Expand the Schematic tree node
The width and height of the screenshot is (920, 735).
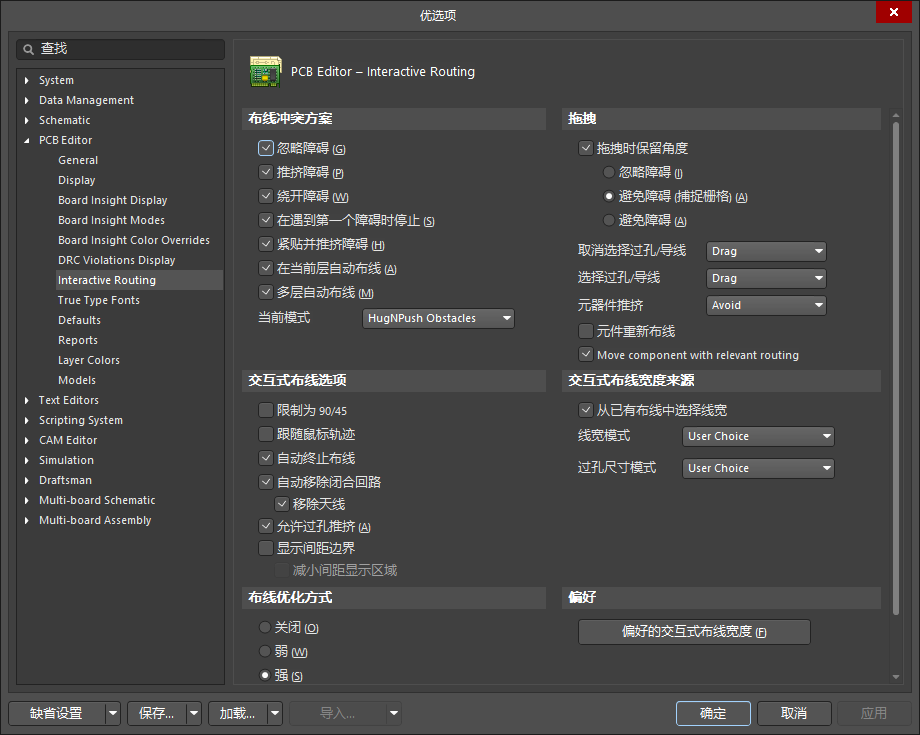26,120
